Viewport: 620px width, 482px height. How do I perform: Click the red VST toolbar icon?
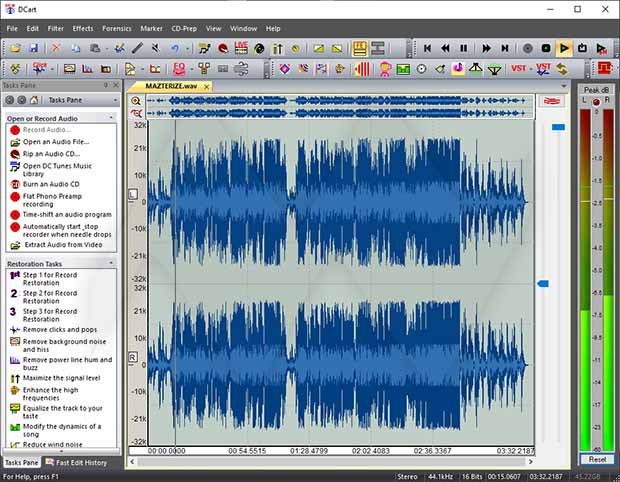point(518,69)
